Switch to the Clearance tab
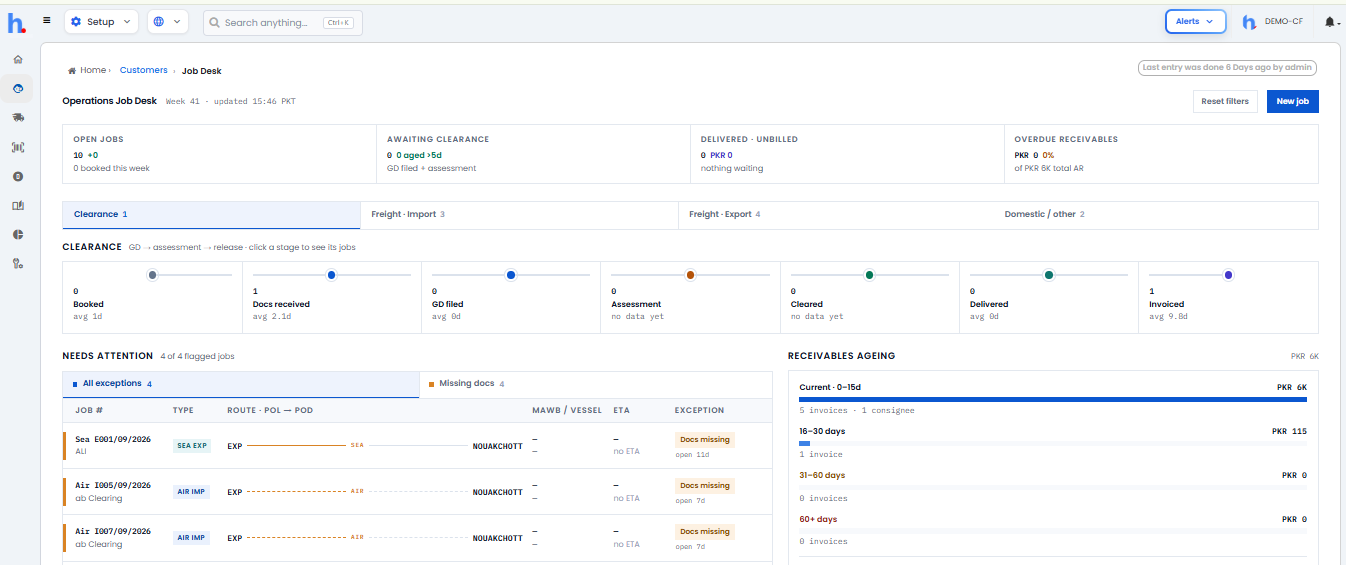This screenshot has width=1346, height=565. pos(211,215)
